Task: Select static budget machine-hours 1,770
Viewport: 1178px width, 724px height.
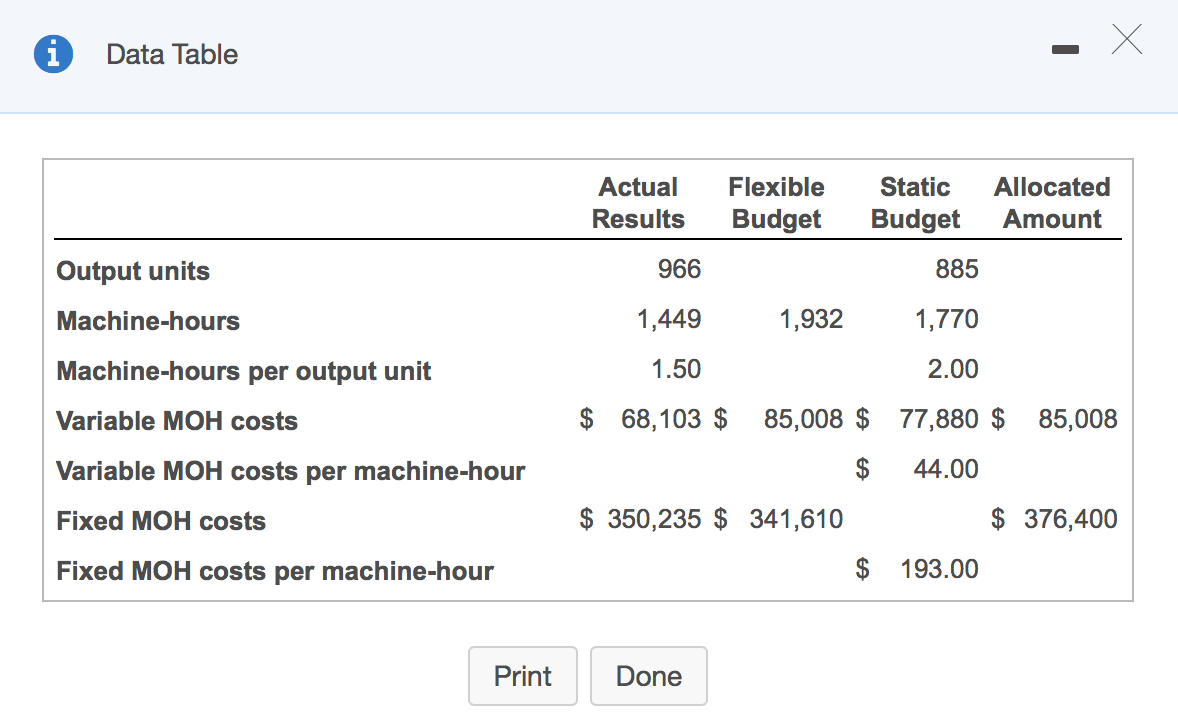Action: point(946,319)
